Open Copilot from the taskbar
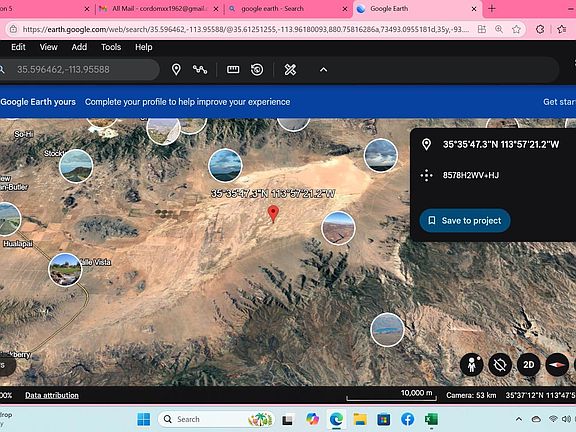This screenshot has width=576, height=432. pyautogui.click(x=312, y=419)
